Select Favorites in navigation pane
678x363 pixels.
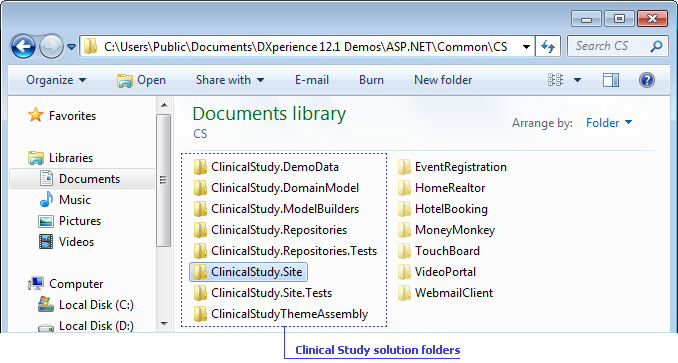[62, 115]
